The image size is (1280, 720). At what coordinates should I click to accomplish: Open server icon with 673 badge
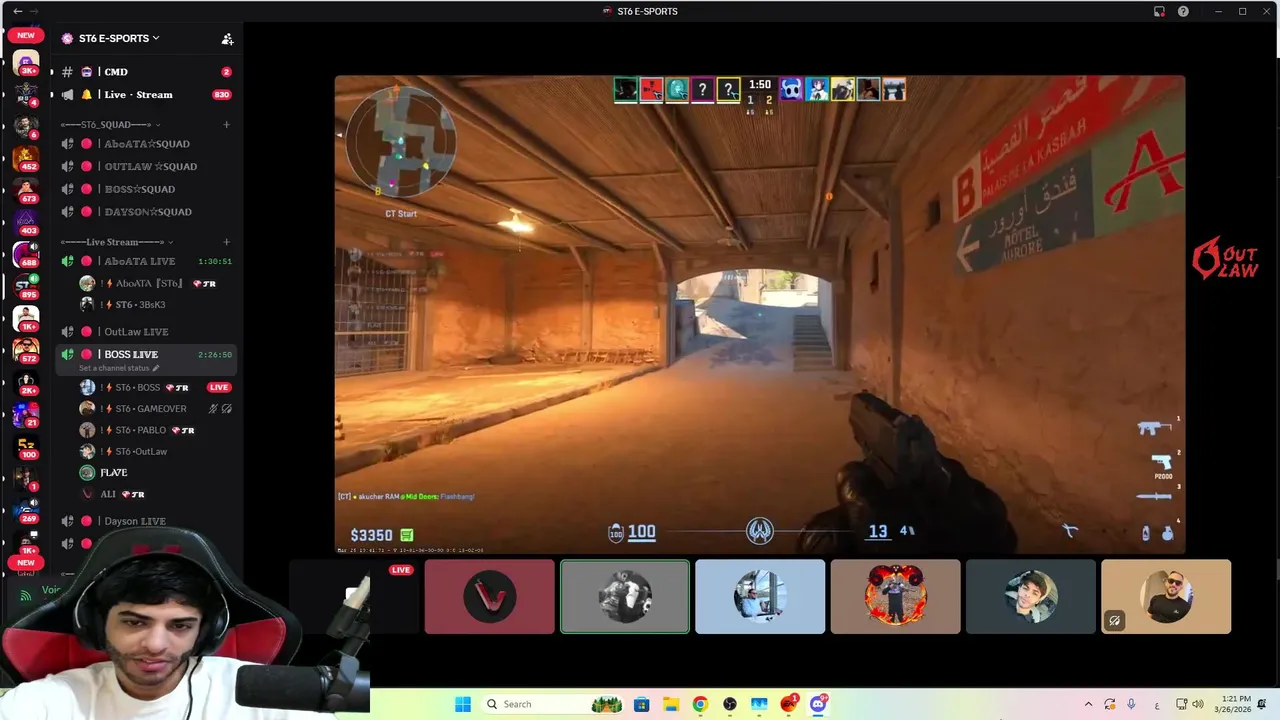click(x=25, y=190)
